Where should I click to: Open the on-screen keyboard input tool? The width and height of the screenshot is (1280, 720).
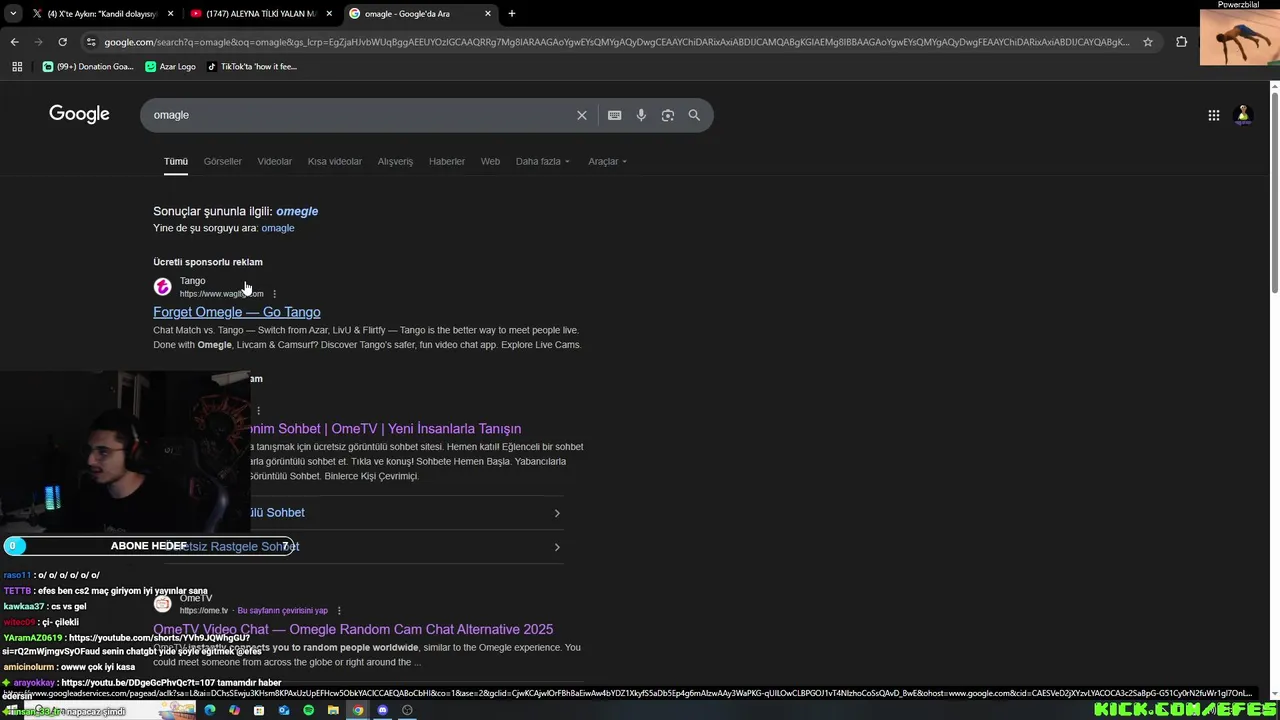(x=614, y=115)
